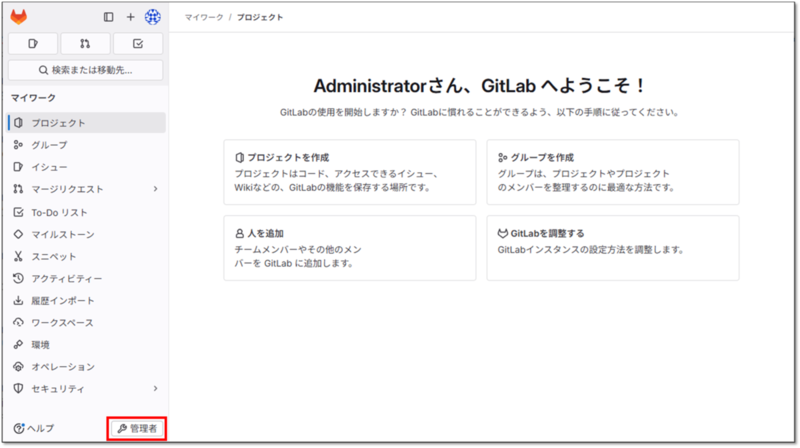Image resolution: width=800 pixels, height=448 pixels.
Task: Click the マイワーク sidebar heading
Action: pyautogui.click(x=34, y=98)
